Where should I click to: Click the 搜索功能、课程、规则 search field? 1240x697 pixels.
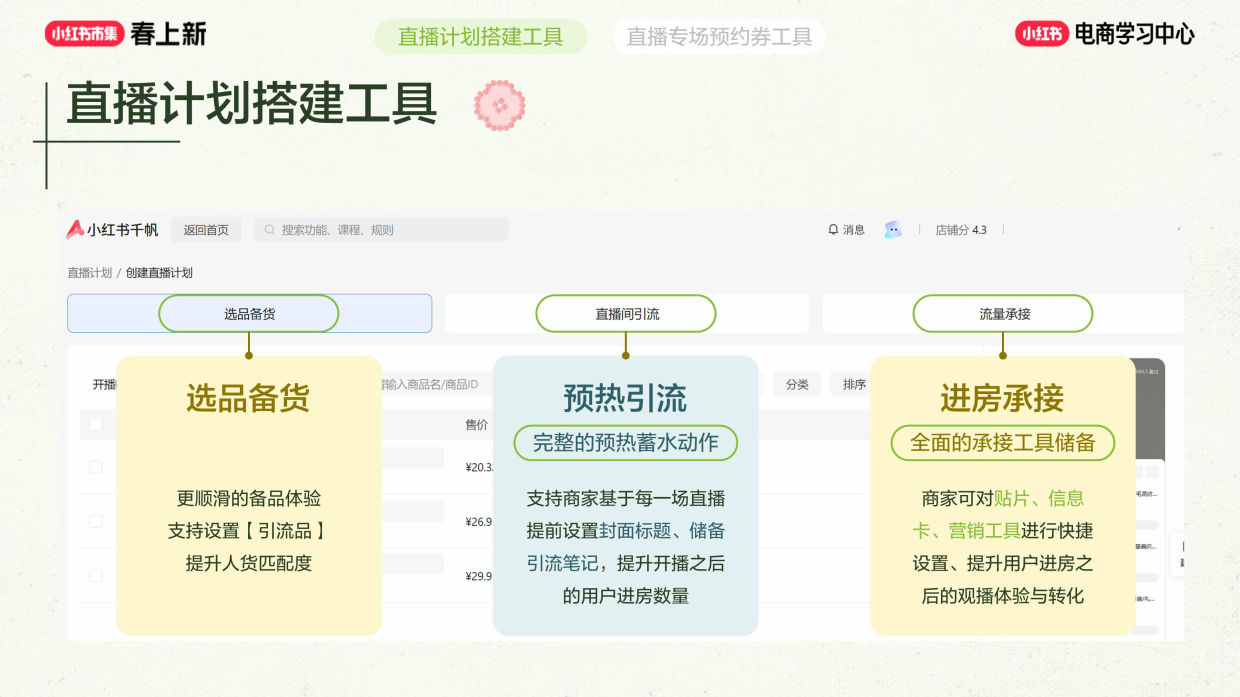point(380,229)
